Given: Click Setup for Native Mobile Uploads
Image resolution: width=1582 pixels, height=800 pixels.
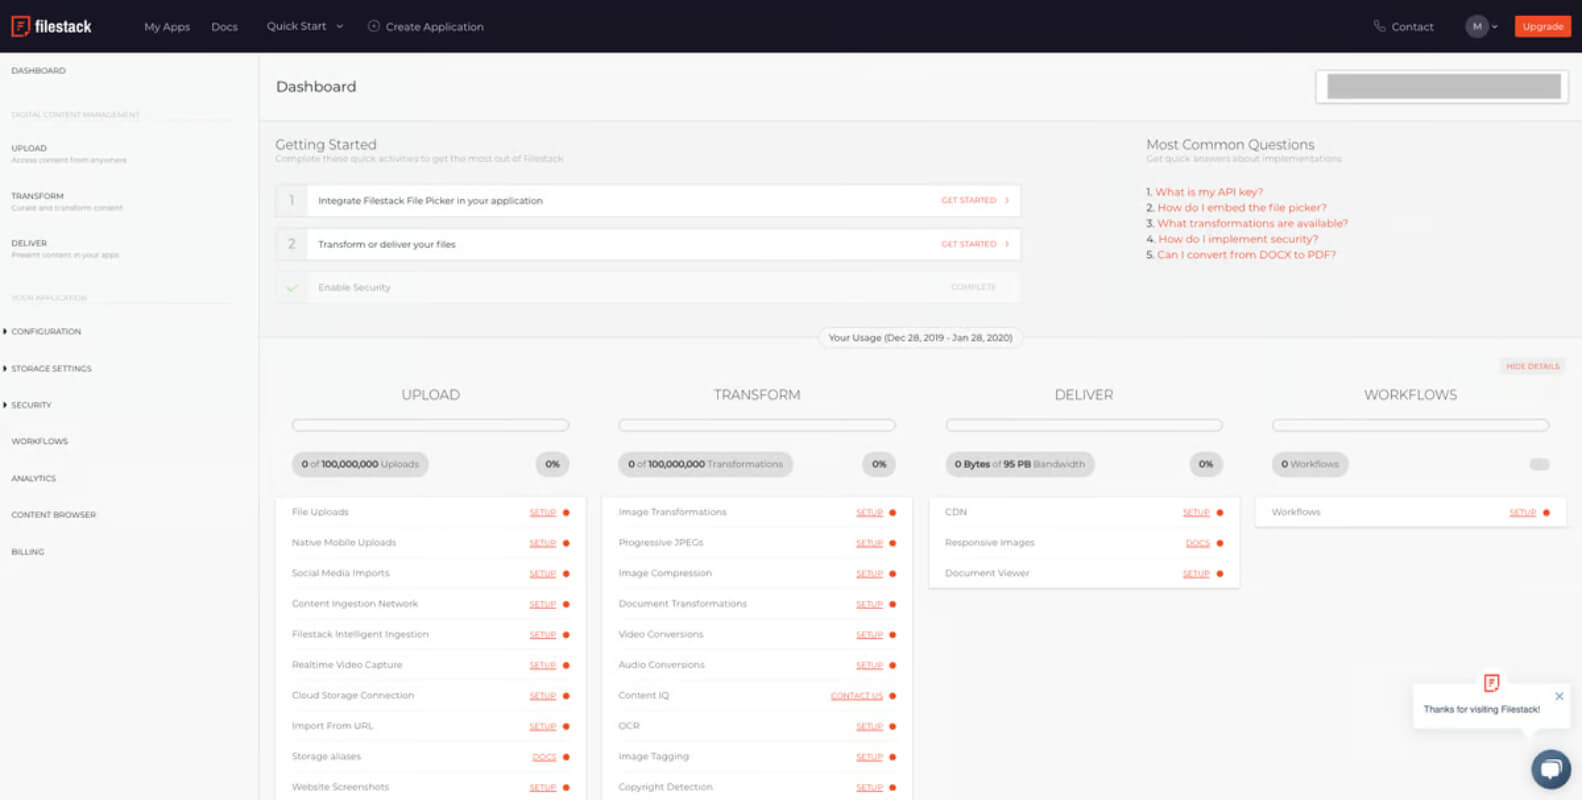Looking at the screenshot, I should pyautogui.click(x=542, y=543).
